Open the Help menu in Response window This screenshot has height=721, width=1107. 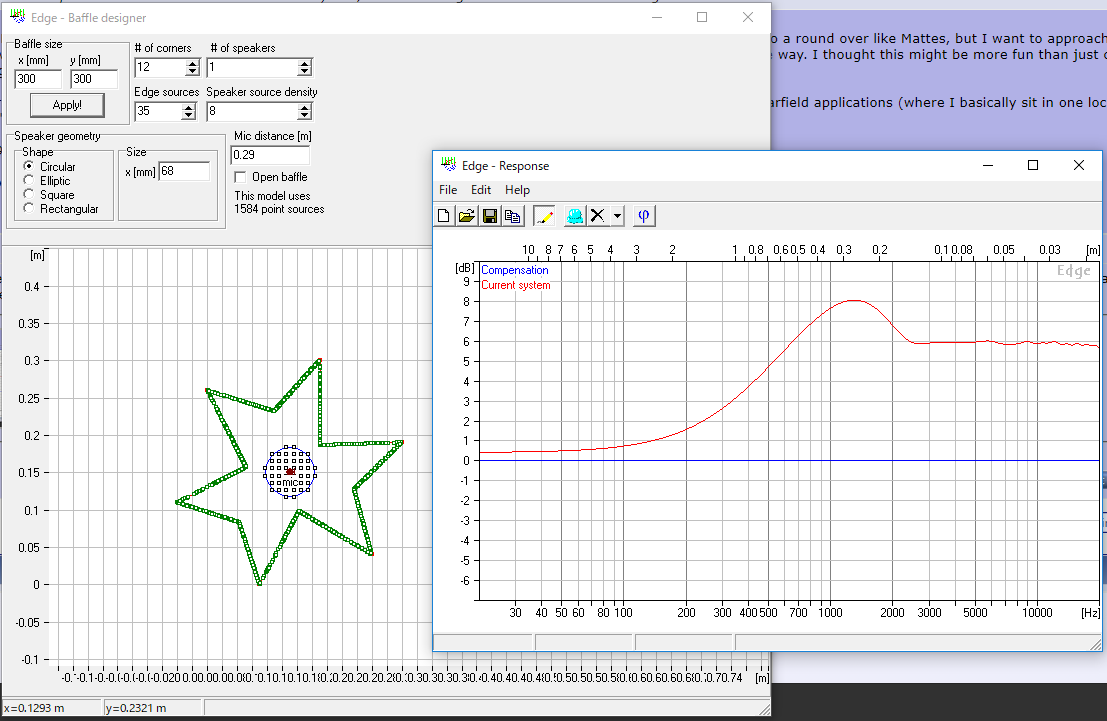517,190
